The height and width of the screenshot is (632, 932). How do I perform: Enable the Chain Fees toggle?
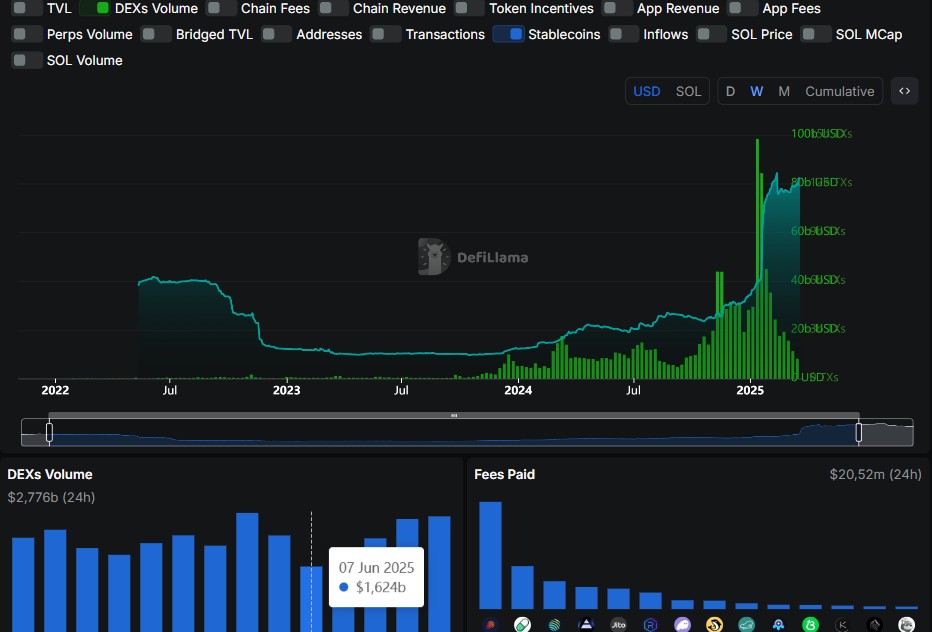tap(221, 8)
